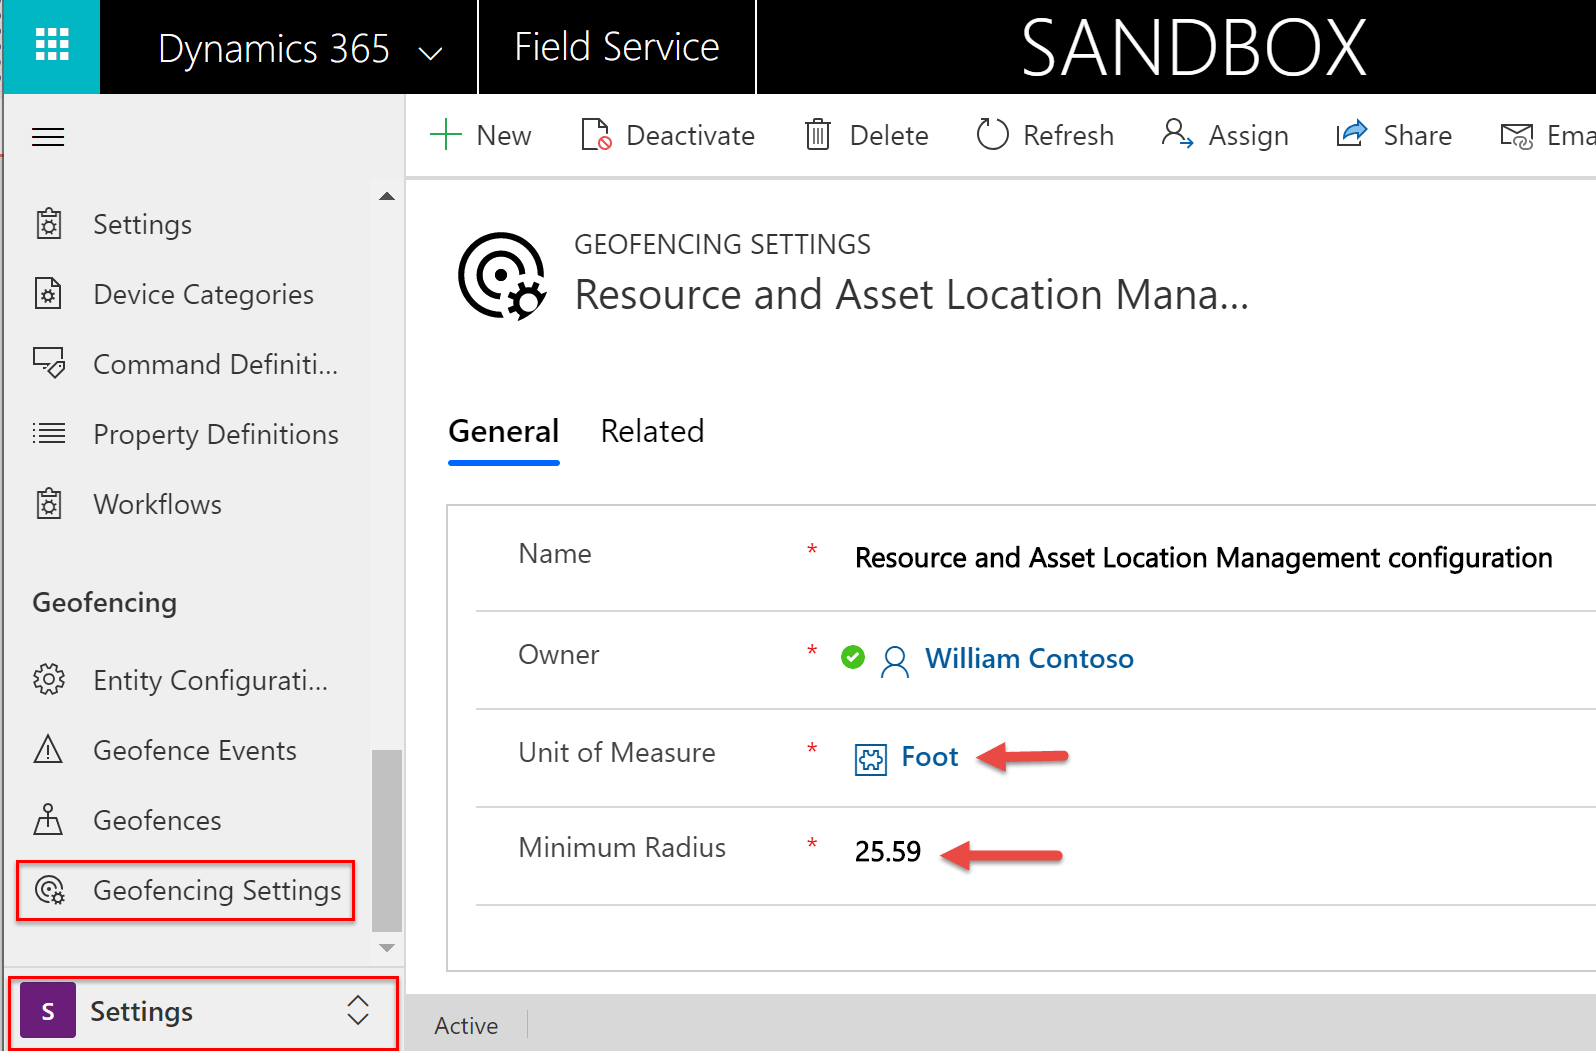1596x1051 pixels.
Task: Click the Dynamics 365 brand text
Action: (274, 49)
